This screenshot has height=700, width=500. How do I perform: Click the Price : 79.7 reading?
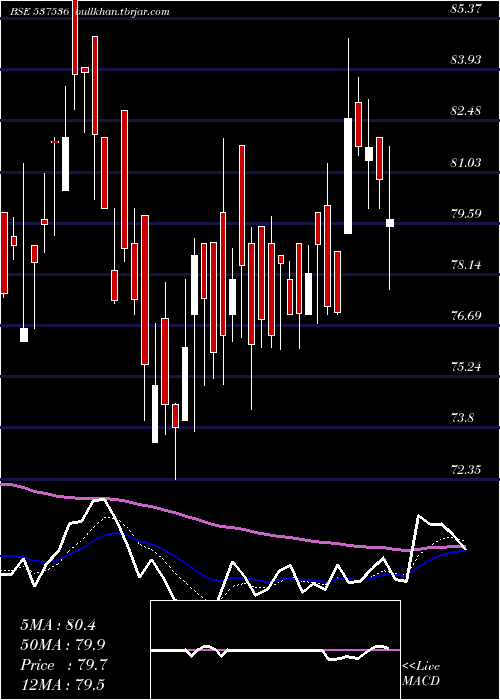63,665
